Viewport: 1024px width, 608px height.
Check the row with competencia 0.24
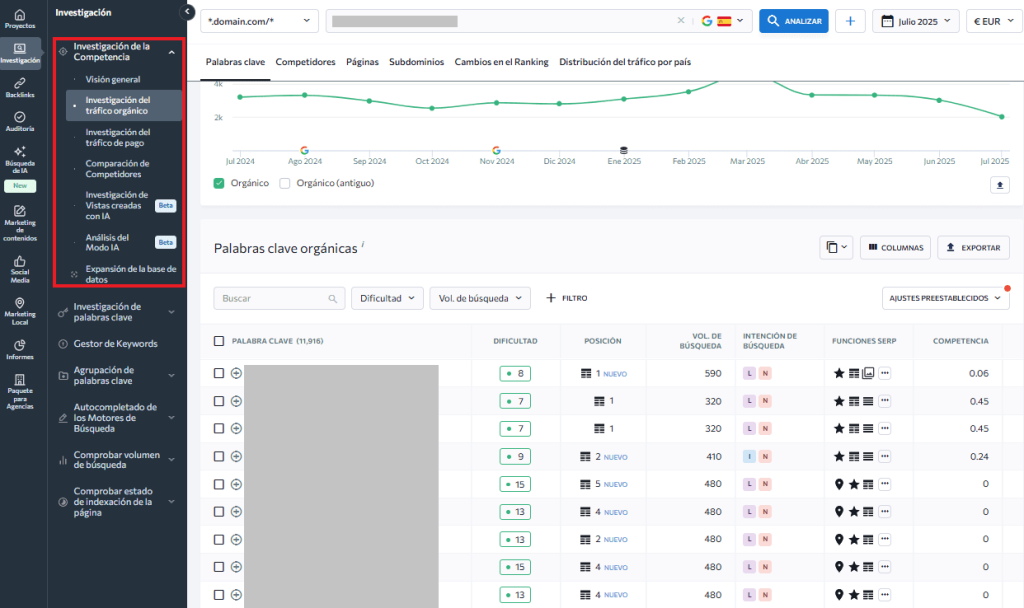219,456
